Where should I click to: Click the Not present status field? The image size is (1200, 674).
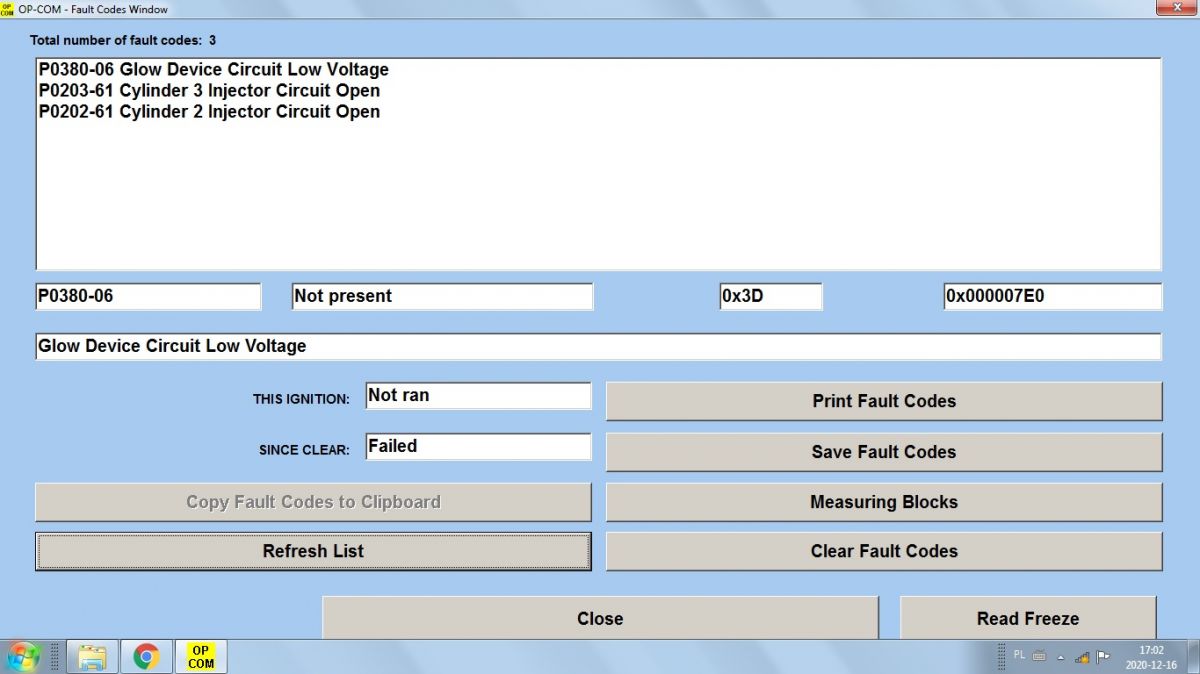coord(442,296)
